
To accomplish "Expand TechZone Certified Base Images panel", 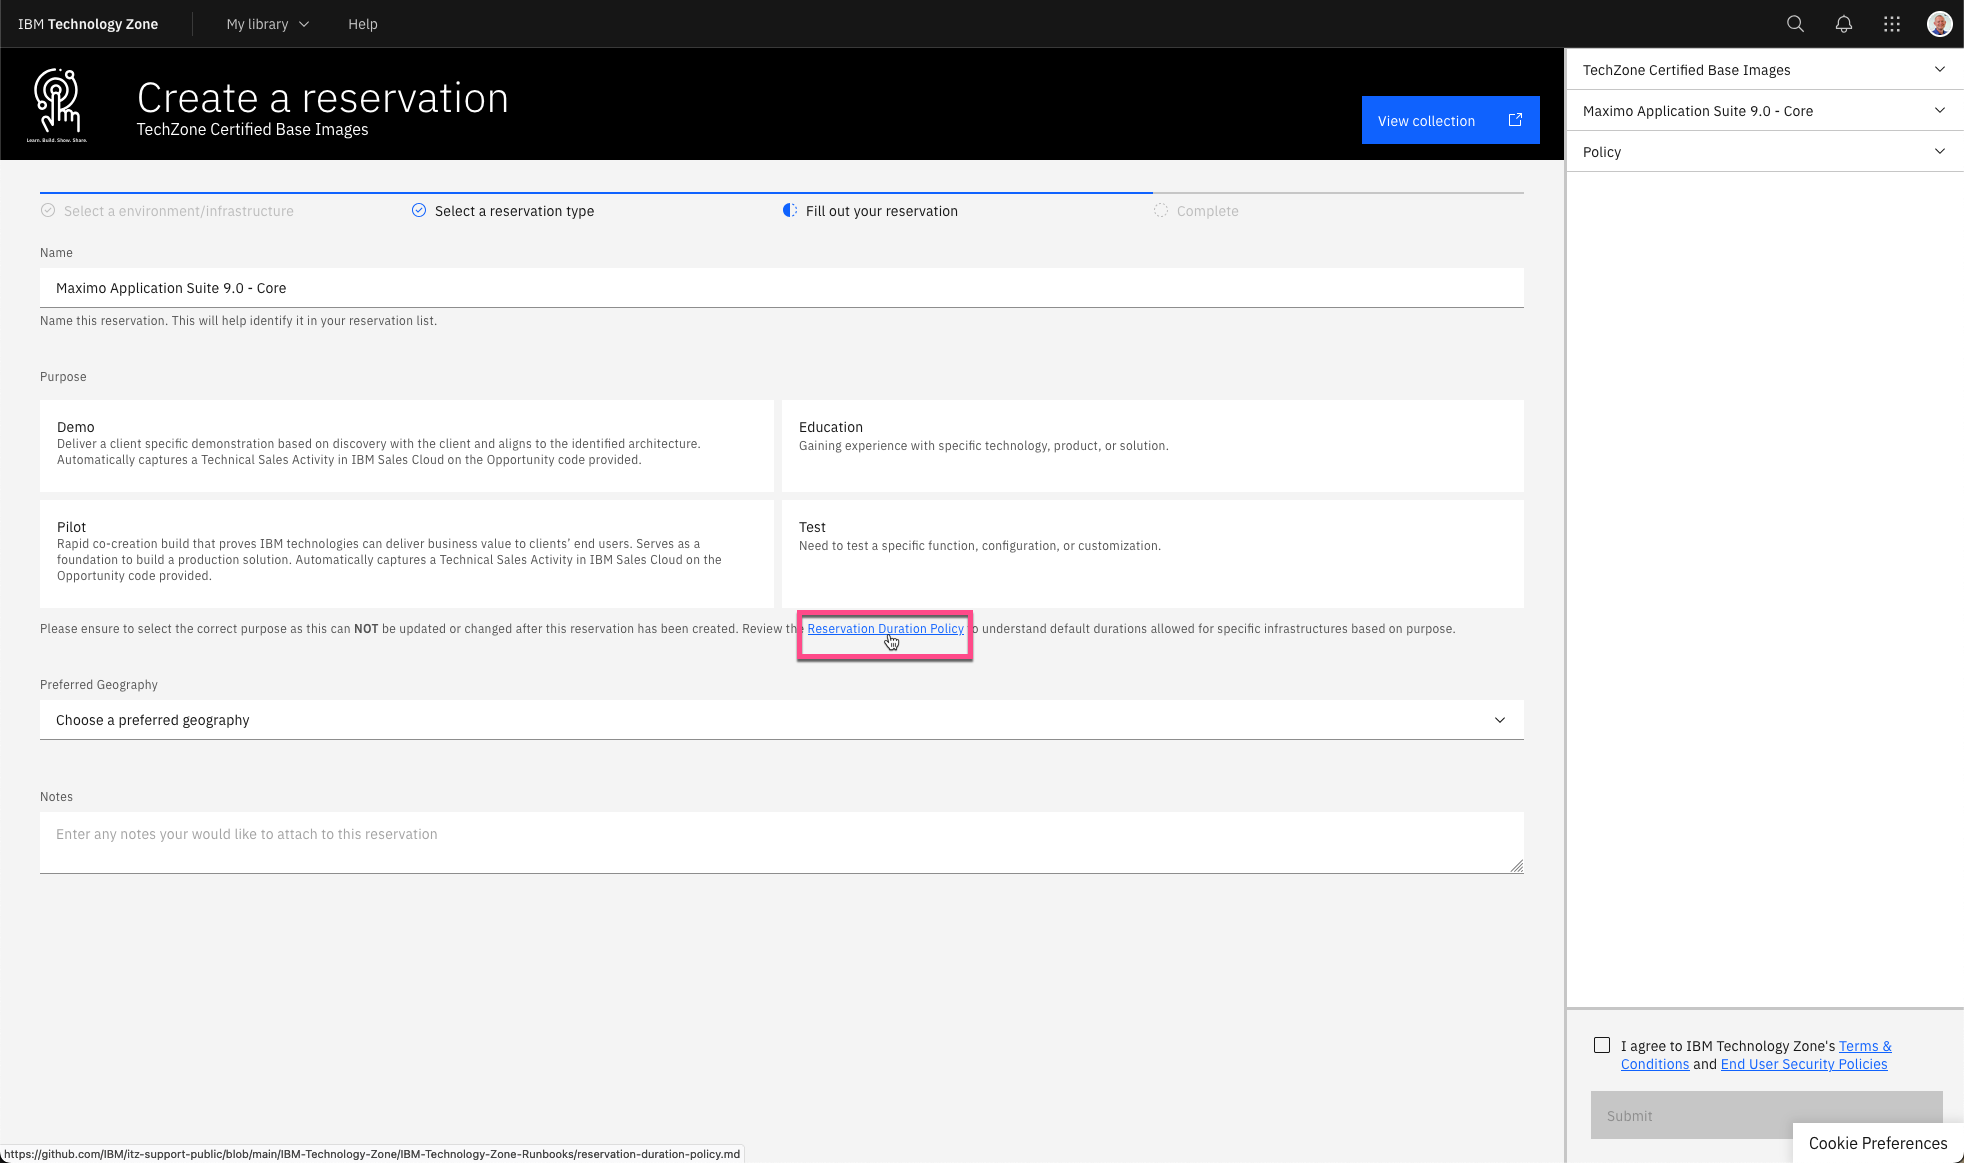I will (1765, 70).
